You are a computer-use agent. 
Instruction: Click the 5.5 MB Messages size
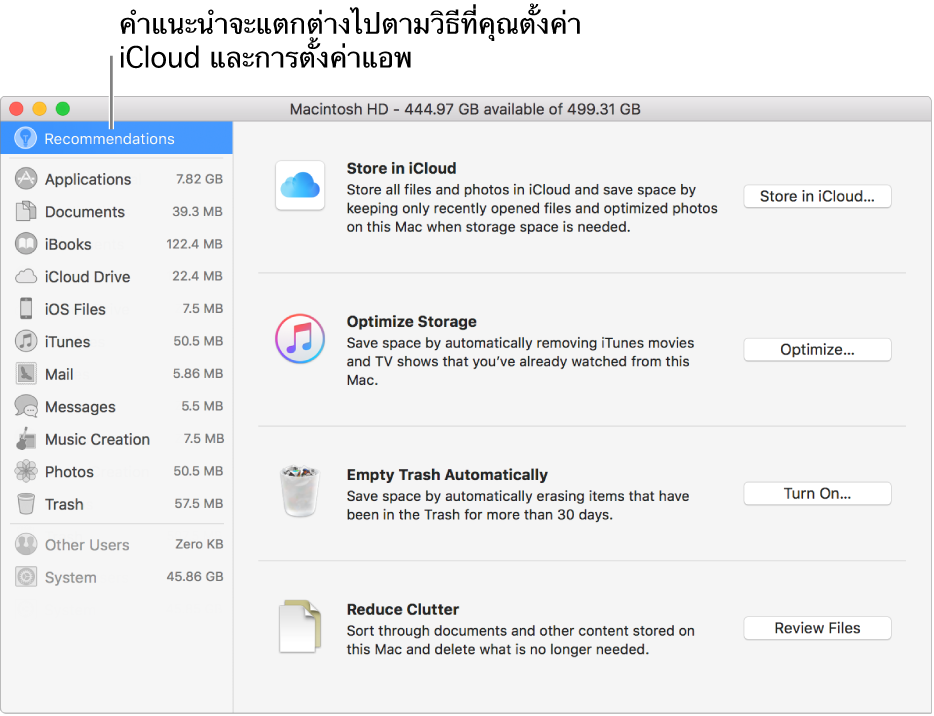[x=202, y=406]
